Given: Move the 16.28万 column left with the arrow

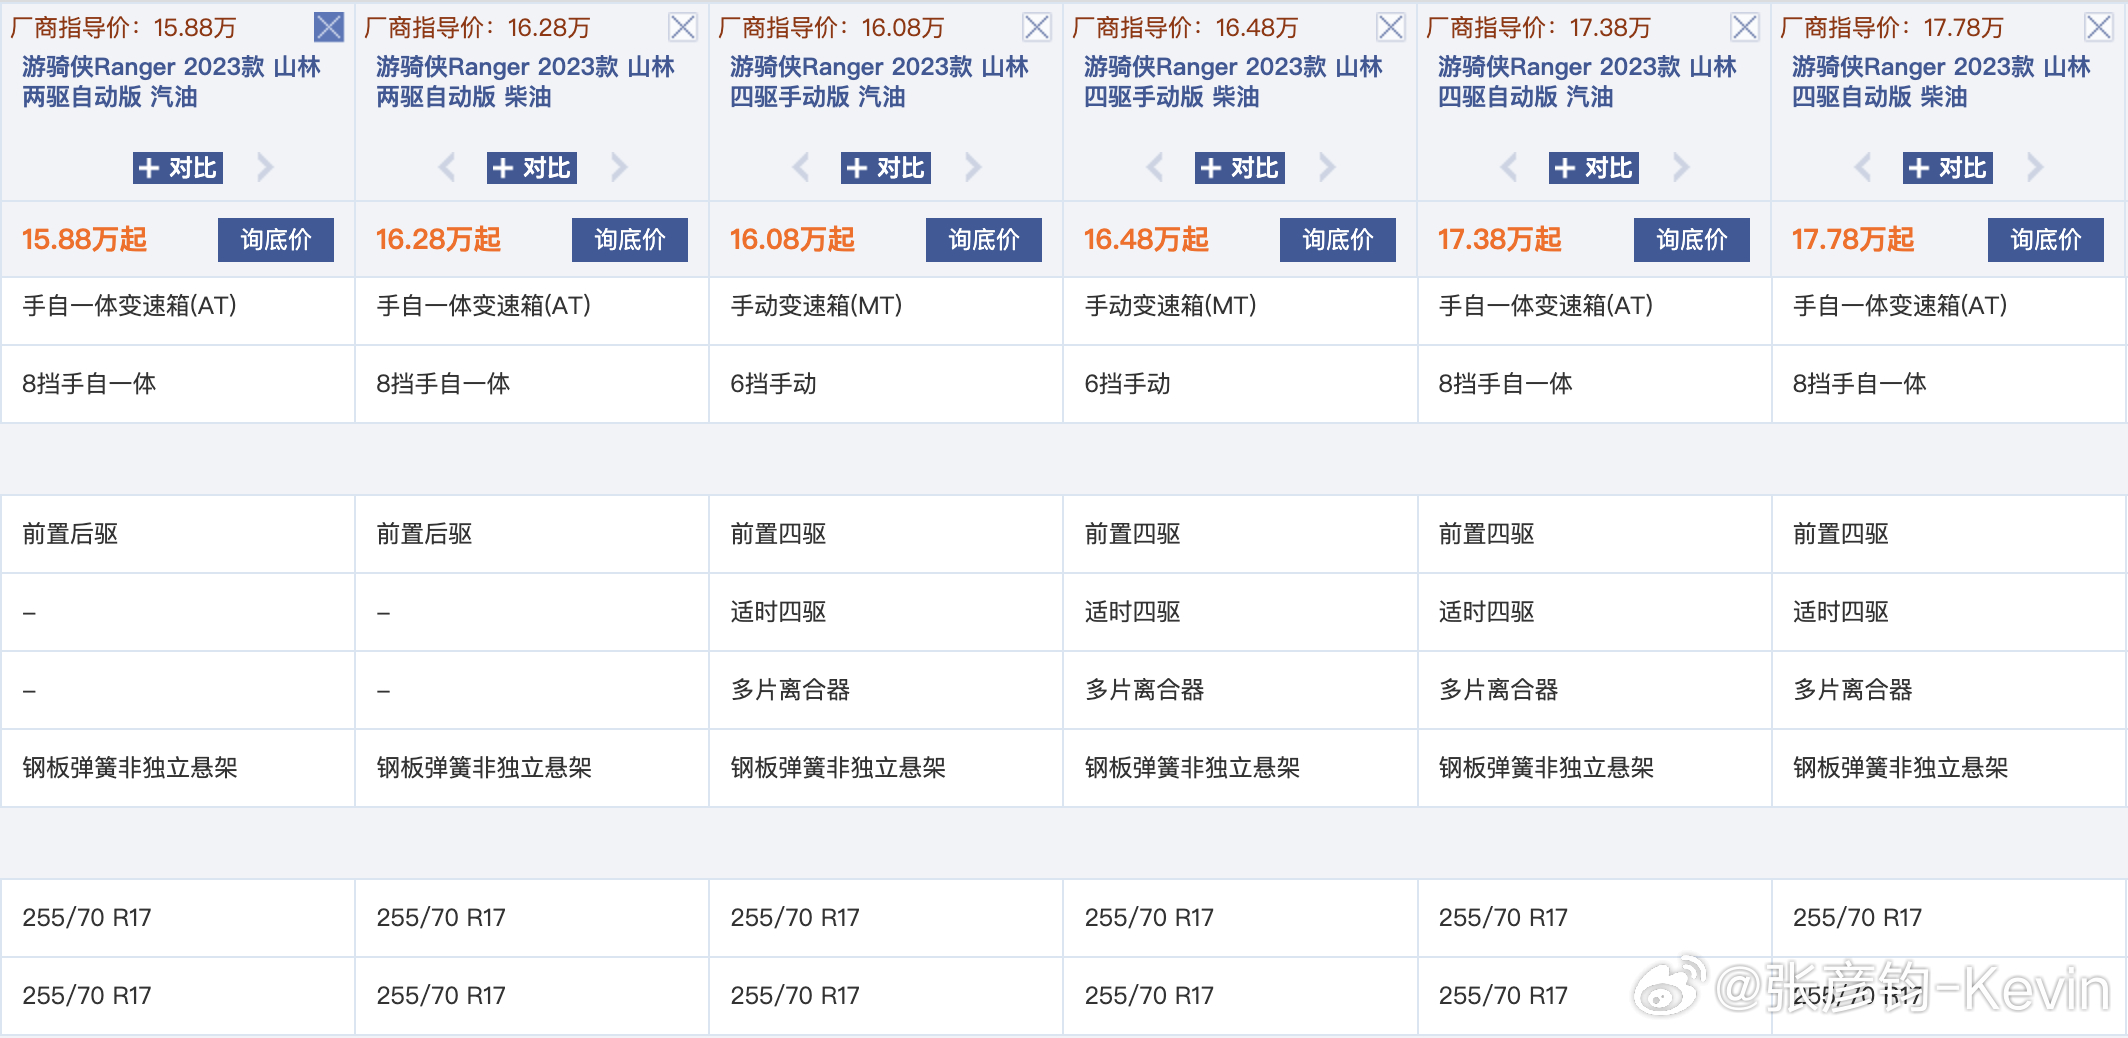Looking at the screenshot, I should coord(447,167).
